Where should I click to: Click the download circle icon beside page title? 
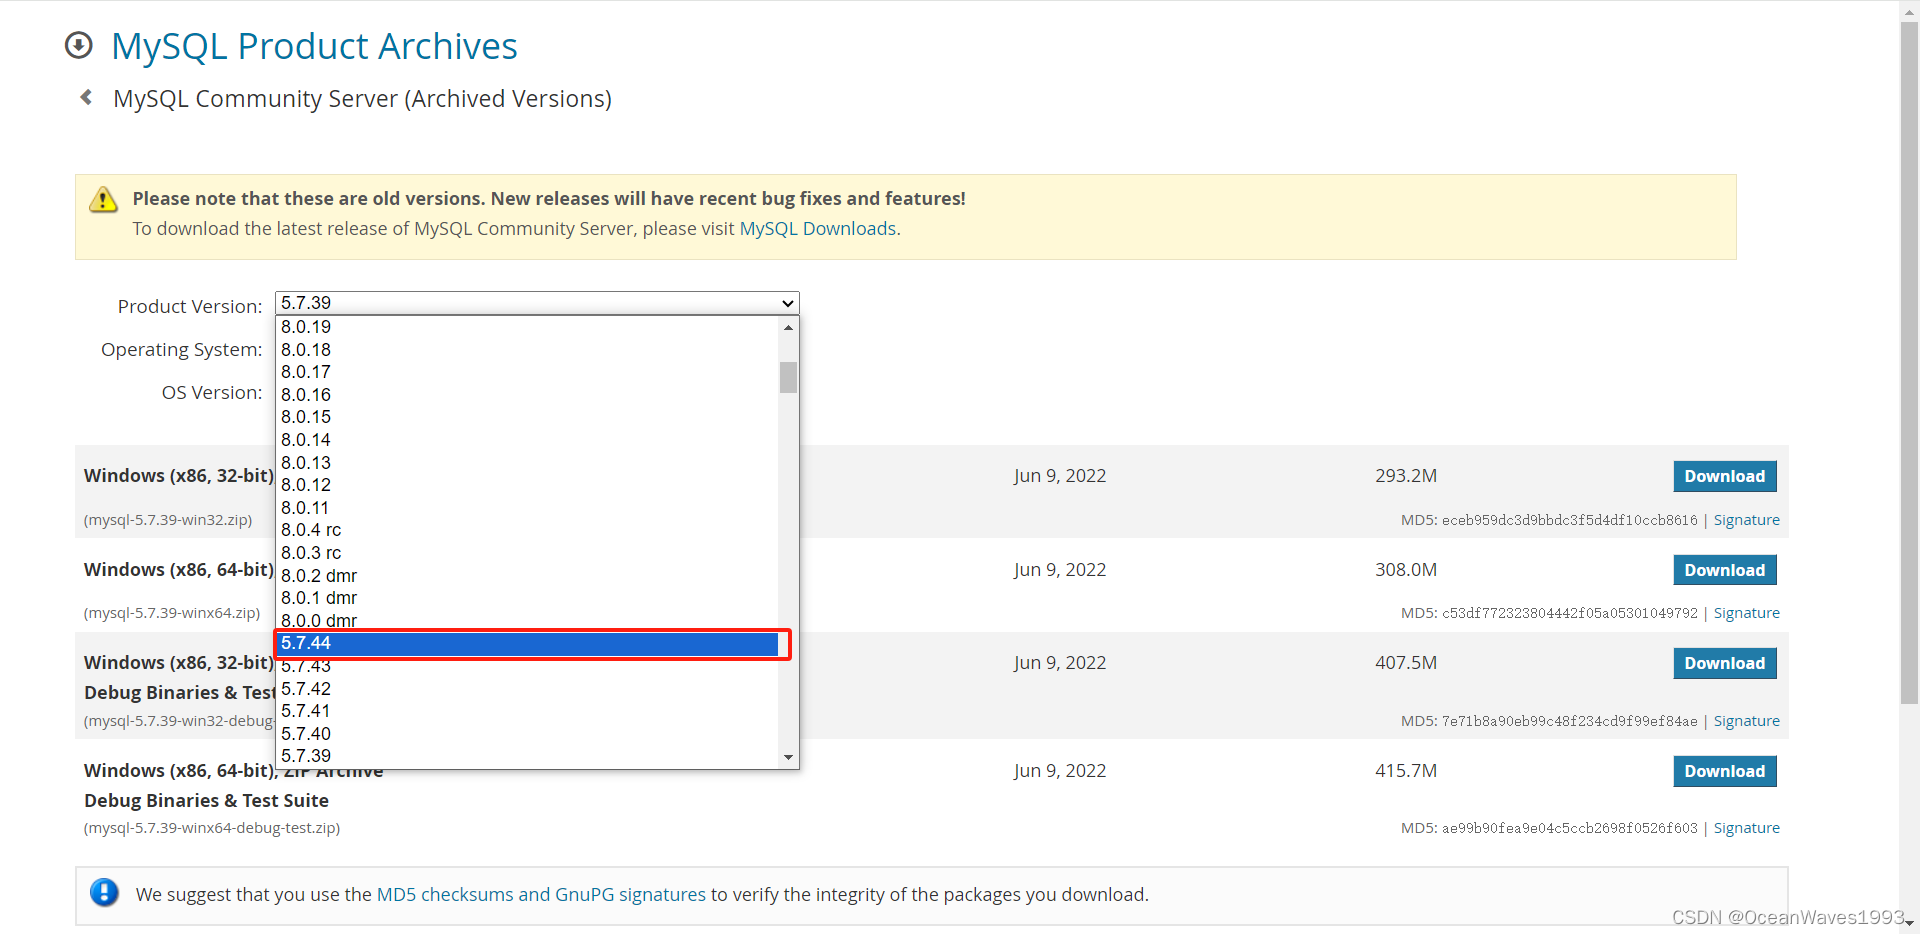point(79,46)
